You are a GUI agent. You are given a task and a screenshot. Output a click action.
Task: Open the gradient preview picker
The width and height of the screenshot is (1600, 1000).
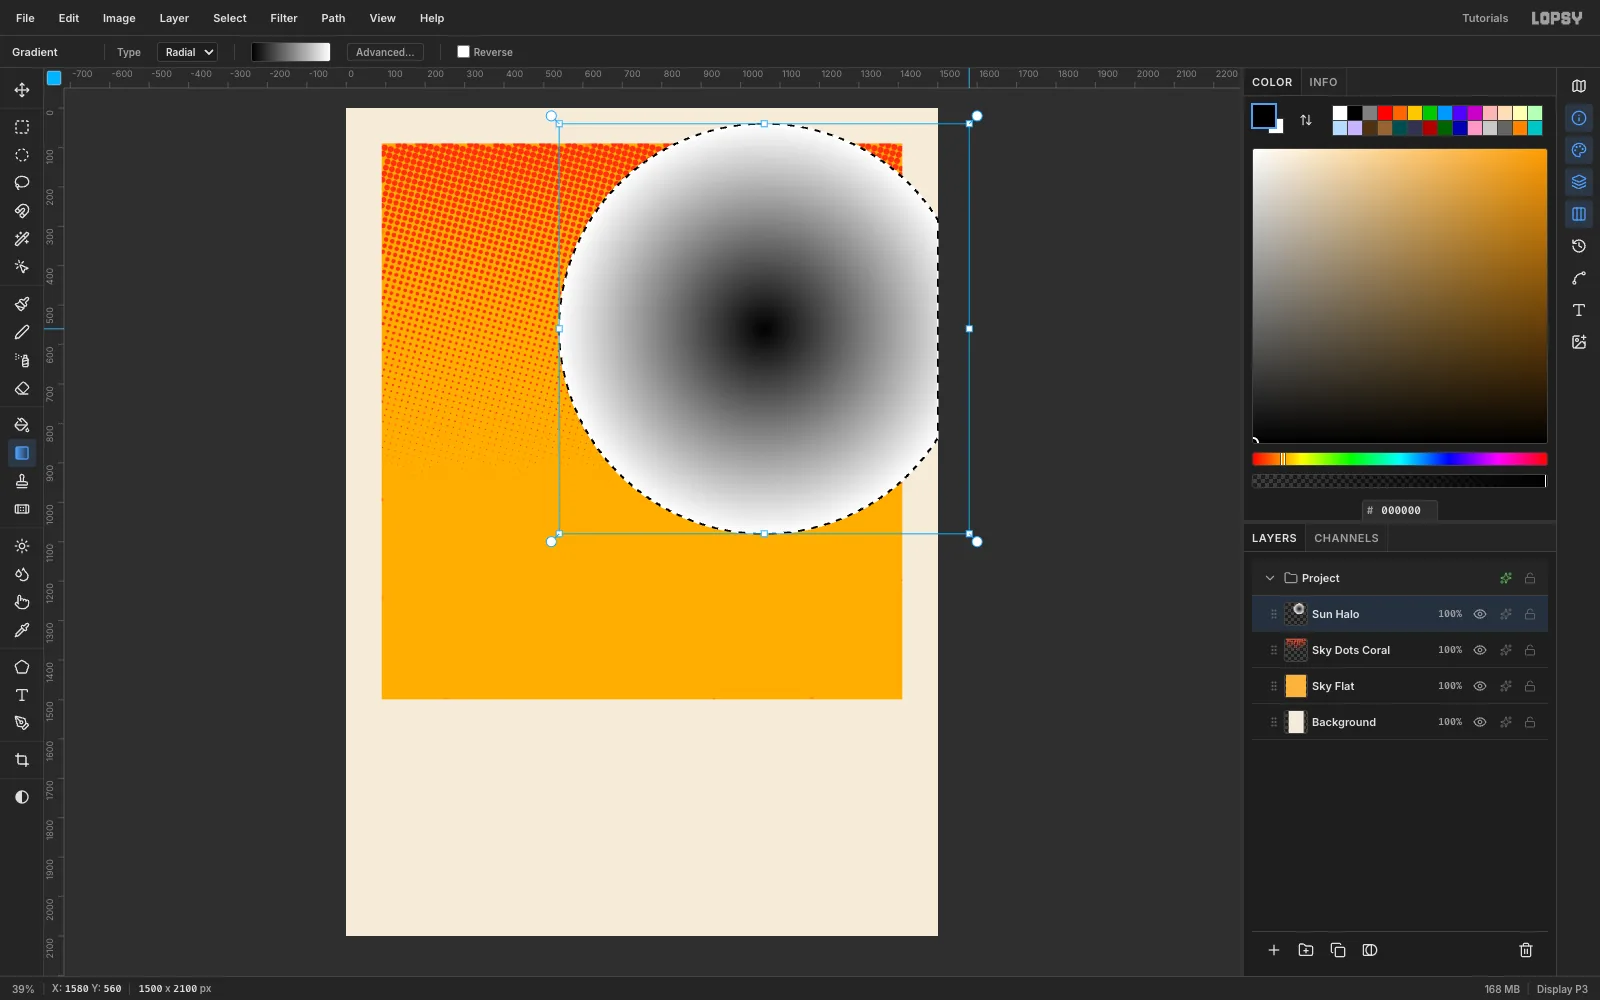290,52
